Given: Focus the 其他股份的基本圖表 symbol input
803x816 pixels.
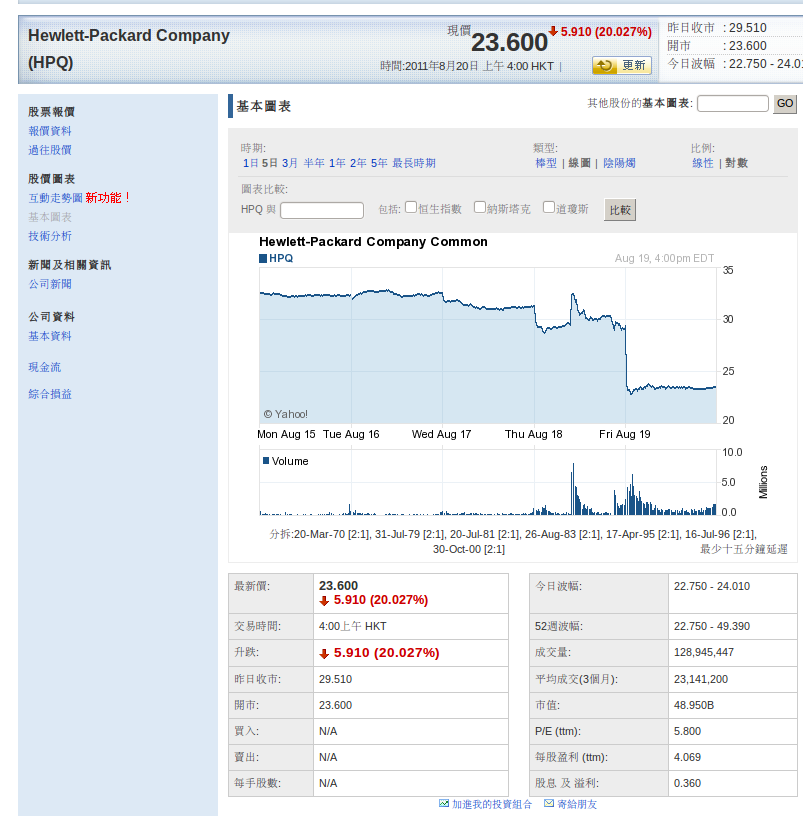Looking at the screenshot, I should 733,104.
